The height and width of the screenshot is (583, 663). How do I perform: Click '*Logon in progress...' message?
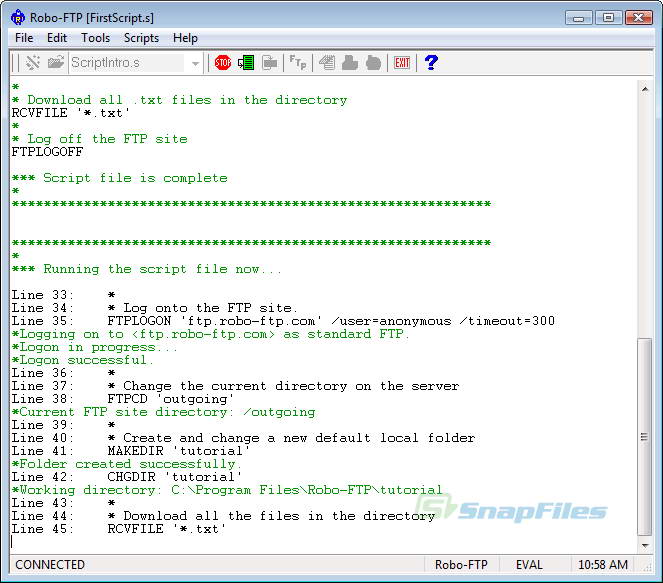(94, 347)
